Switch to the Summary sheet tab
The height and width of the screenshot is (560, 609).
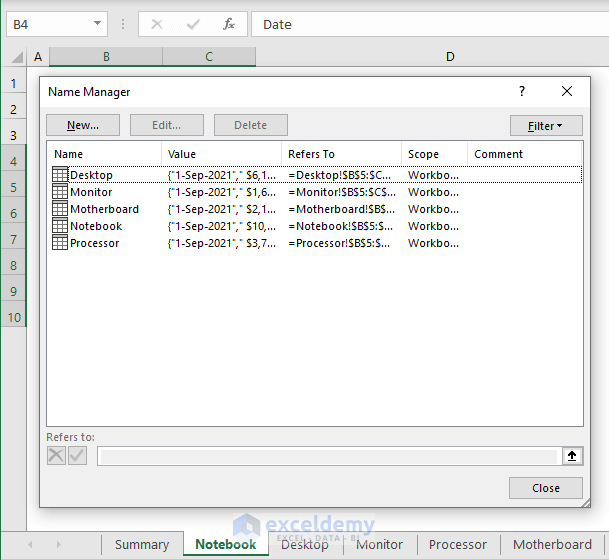(x=142, y=544)
